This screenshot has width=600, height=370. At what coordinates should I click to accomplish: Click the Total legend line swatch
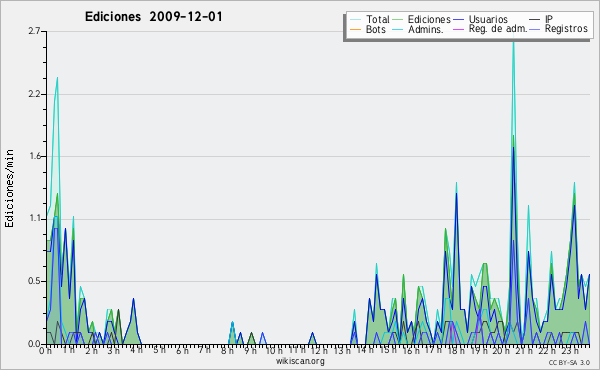pyautogui.click(x=355, y=20)
